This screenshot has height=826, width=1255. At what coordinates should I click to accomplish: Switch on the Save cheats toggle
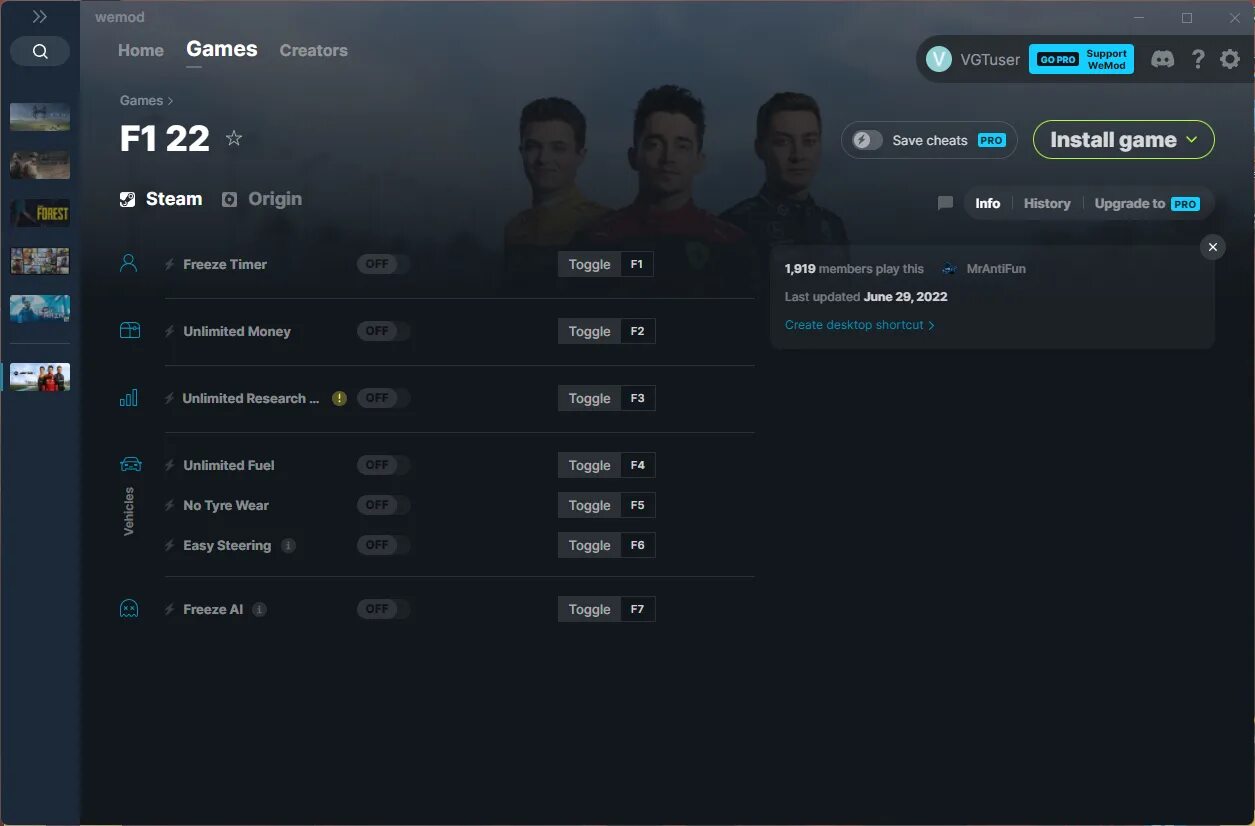[x=867, y=140]
